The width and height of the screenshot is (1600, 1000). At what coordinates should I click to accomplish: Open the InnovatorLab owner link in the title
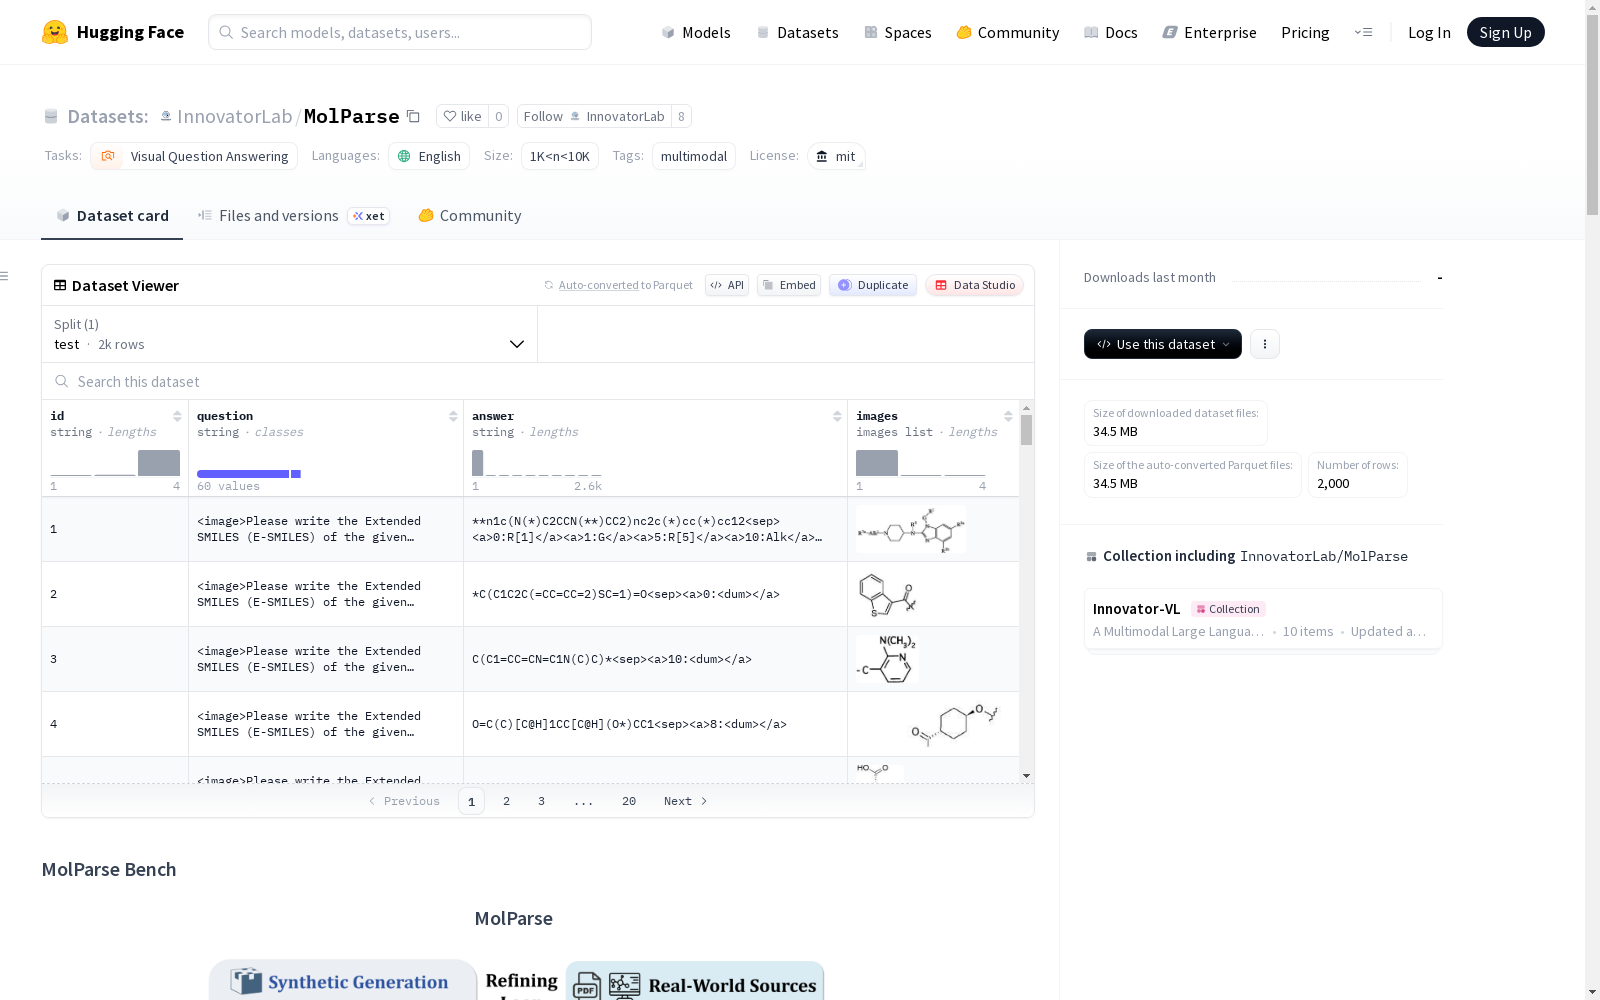[235, 116]
